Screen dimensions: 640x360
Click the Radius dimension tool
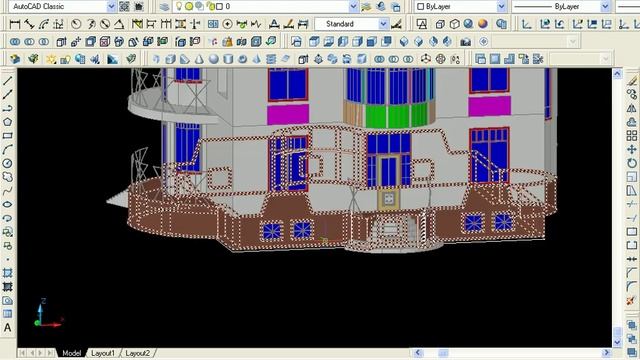[76, 24]
